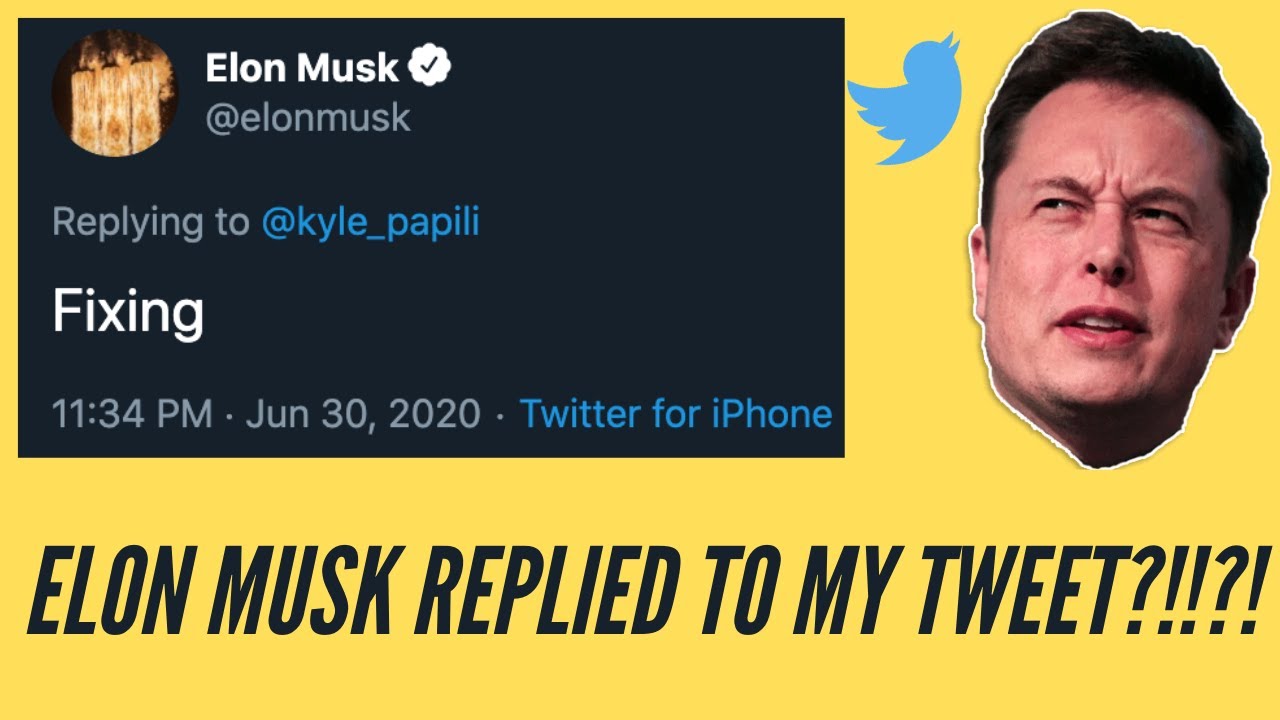This screenshot has width=1280, height=720.
Task: Click the verified checkmark badge
Action: click(x=431, y=68)
